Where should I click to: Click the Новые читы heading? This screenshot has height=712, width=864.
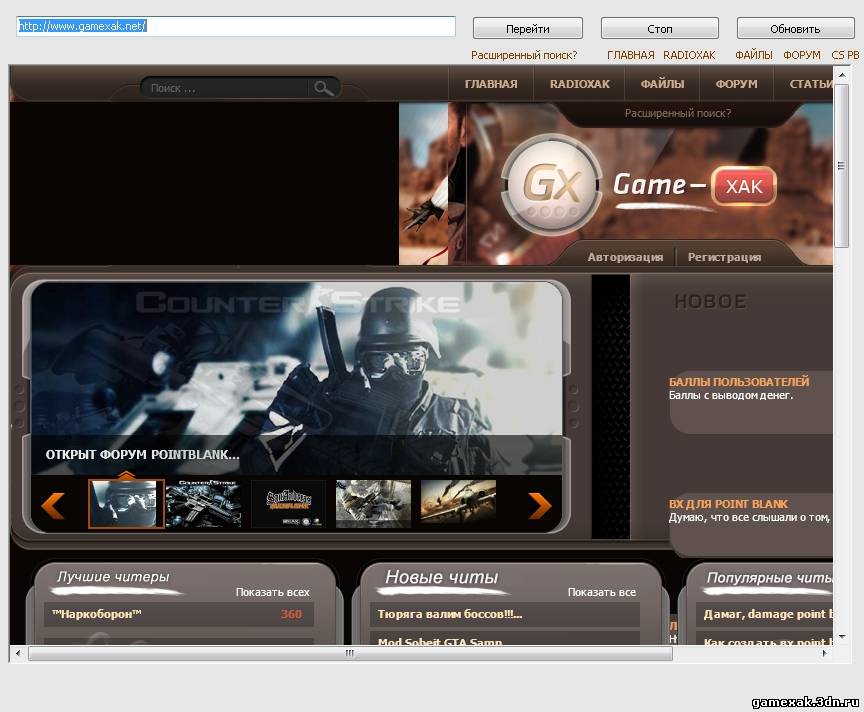click(x=441, y=577)
